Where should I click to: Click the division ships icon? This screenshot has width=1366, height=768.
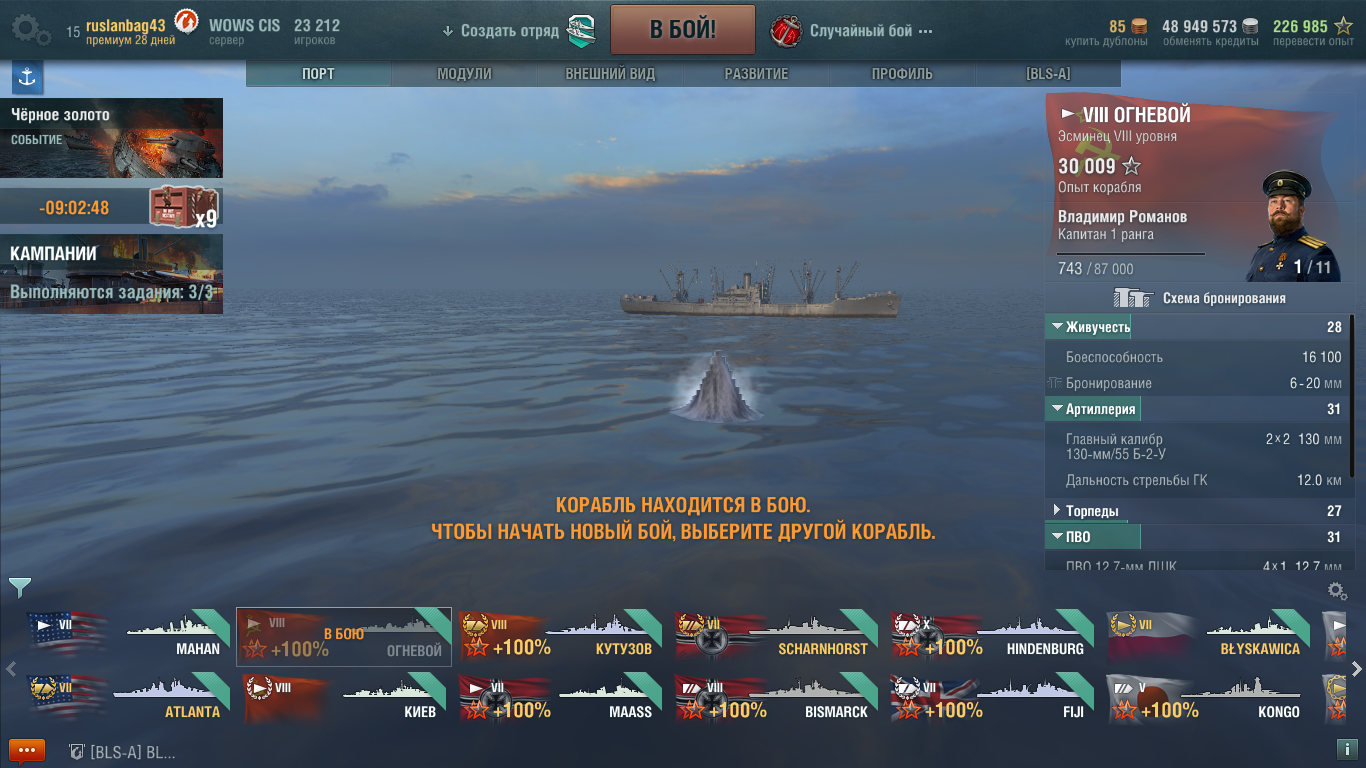point(581,31)
